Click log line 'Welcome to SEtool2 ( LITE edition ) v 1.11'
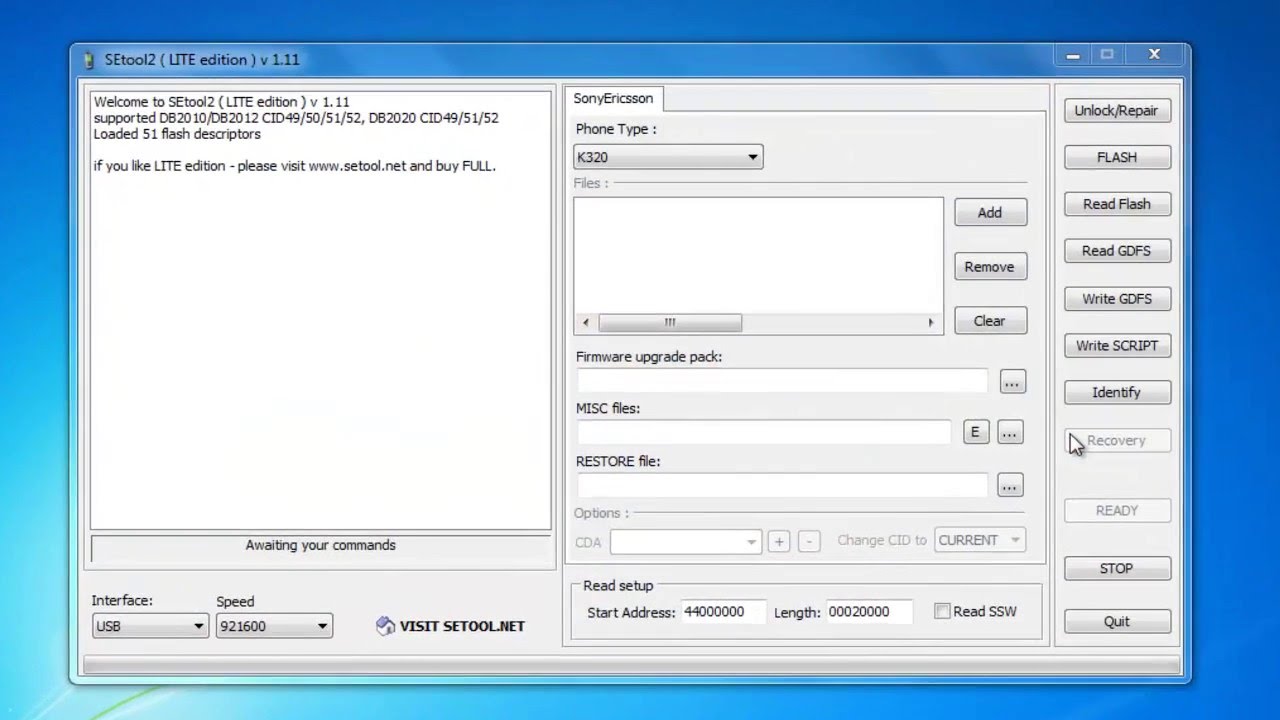This screenshot has width=1280, height=720. tap(221, 102)
